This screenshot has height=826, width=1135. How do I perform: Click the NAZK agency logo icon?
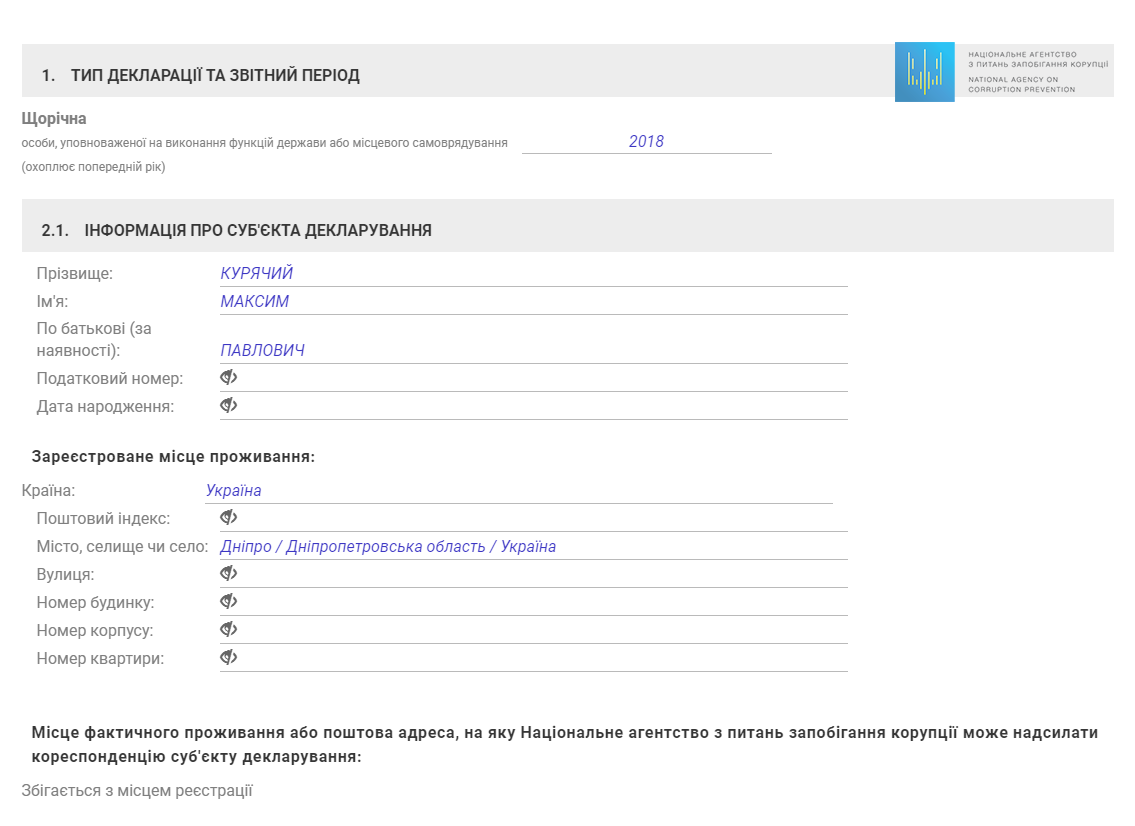coord(925,72)
